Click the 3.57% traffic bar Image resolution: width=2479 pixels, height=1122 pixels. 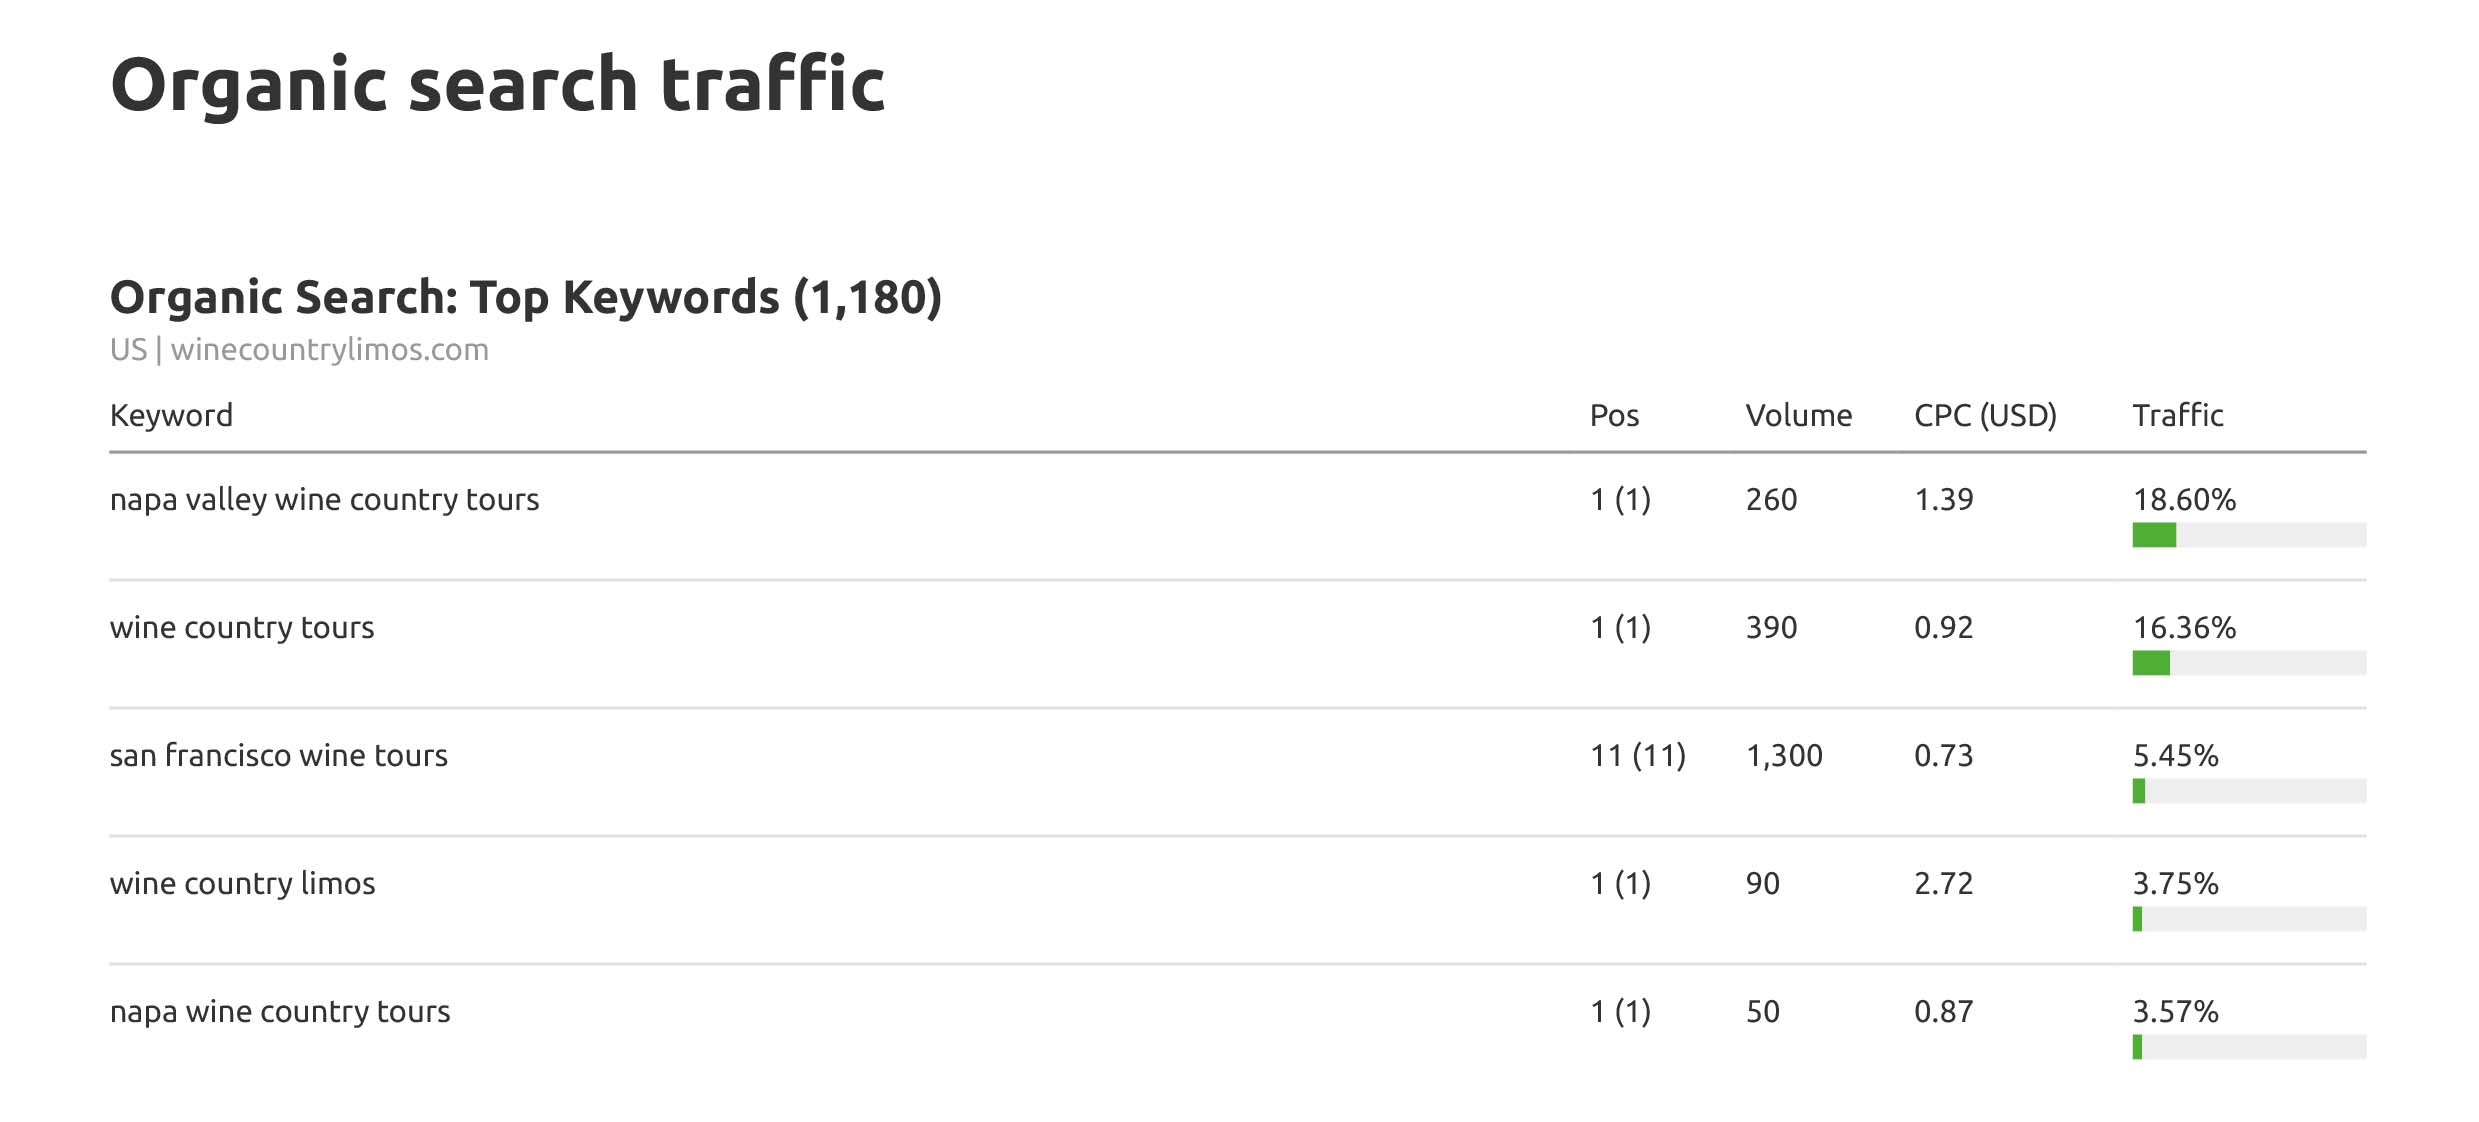pos(2248,1047)
